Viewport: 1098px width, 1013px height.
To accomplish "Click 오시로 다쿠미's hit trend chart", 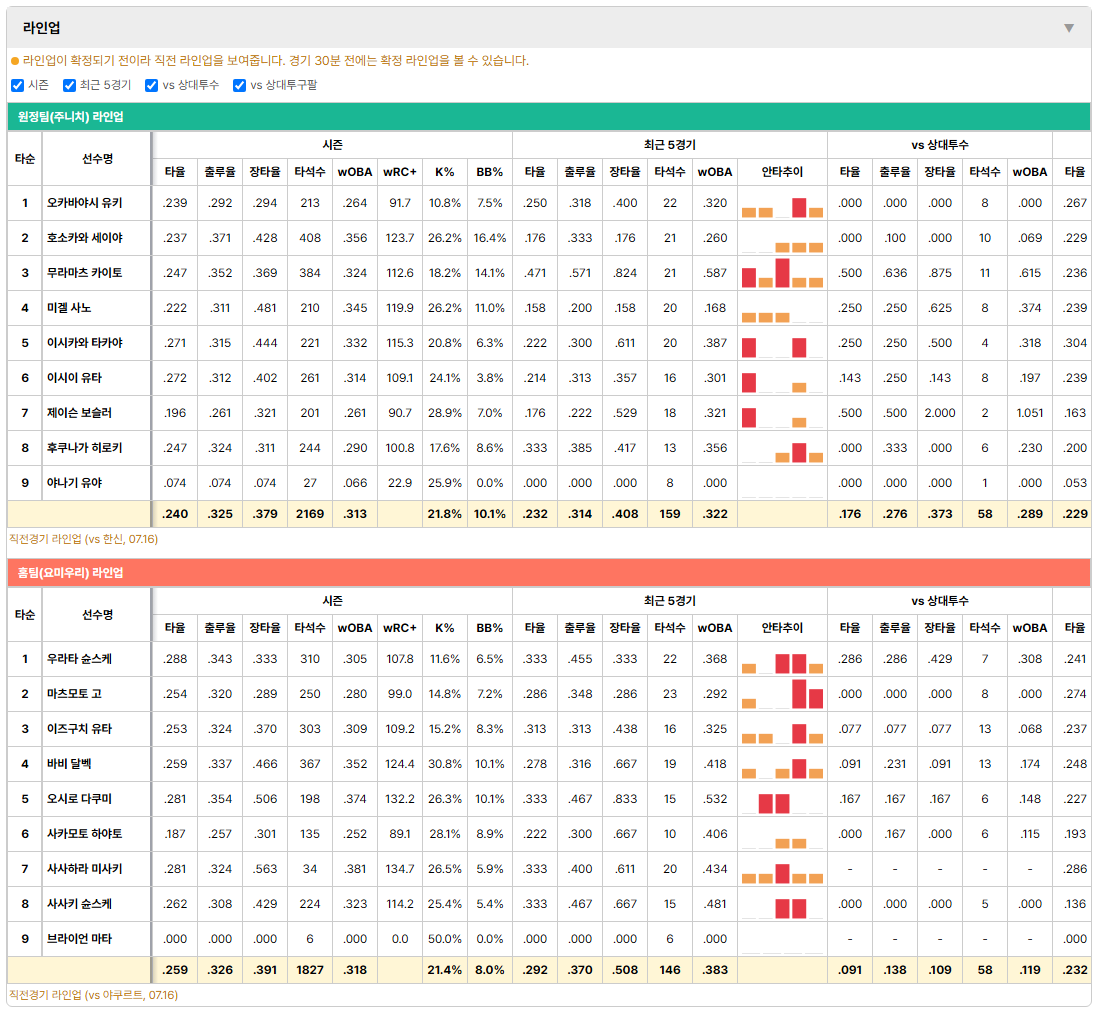I will click(782, 799).
